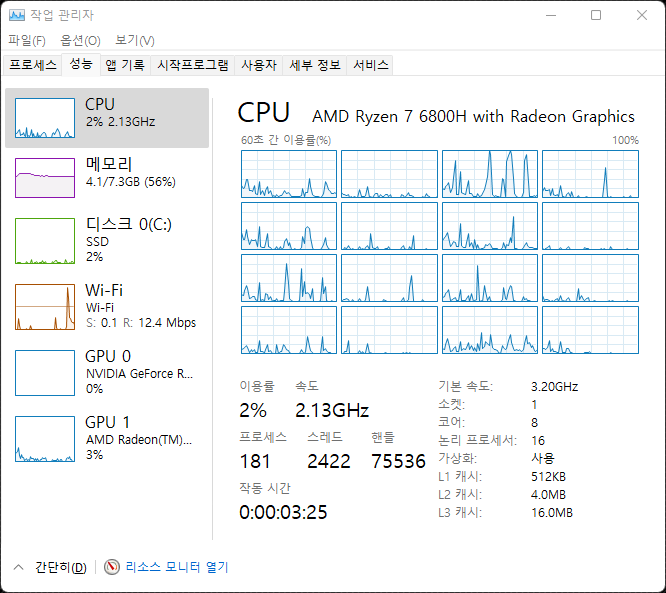Switch to the 앱 기록 tab
The width and height of the screenshot is (666, 593).
pyautogui.click(x=125, y=65)
